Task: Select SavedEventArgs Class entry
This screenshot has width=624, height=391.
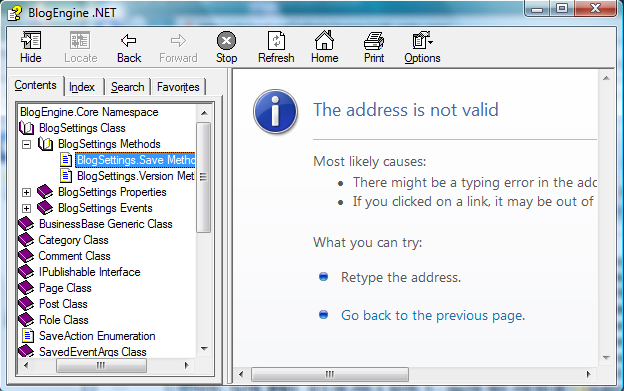Action: tap(93, 352)
